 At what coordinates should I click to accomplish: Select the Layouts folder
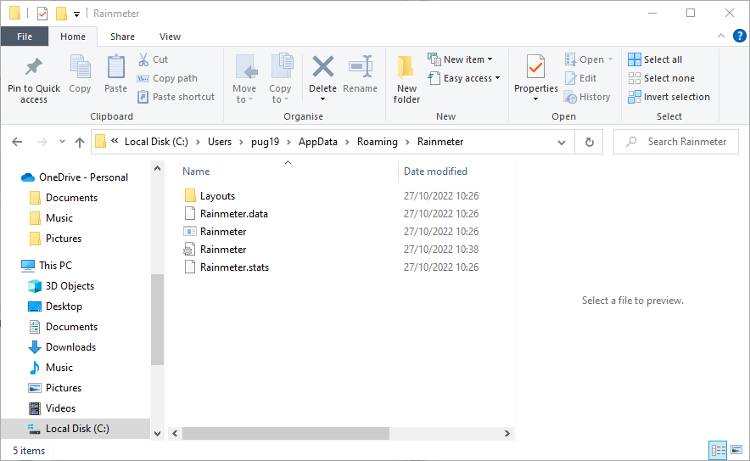pyautogui.click(x=217, y=196)
